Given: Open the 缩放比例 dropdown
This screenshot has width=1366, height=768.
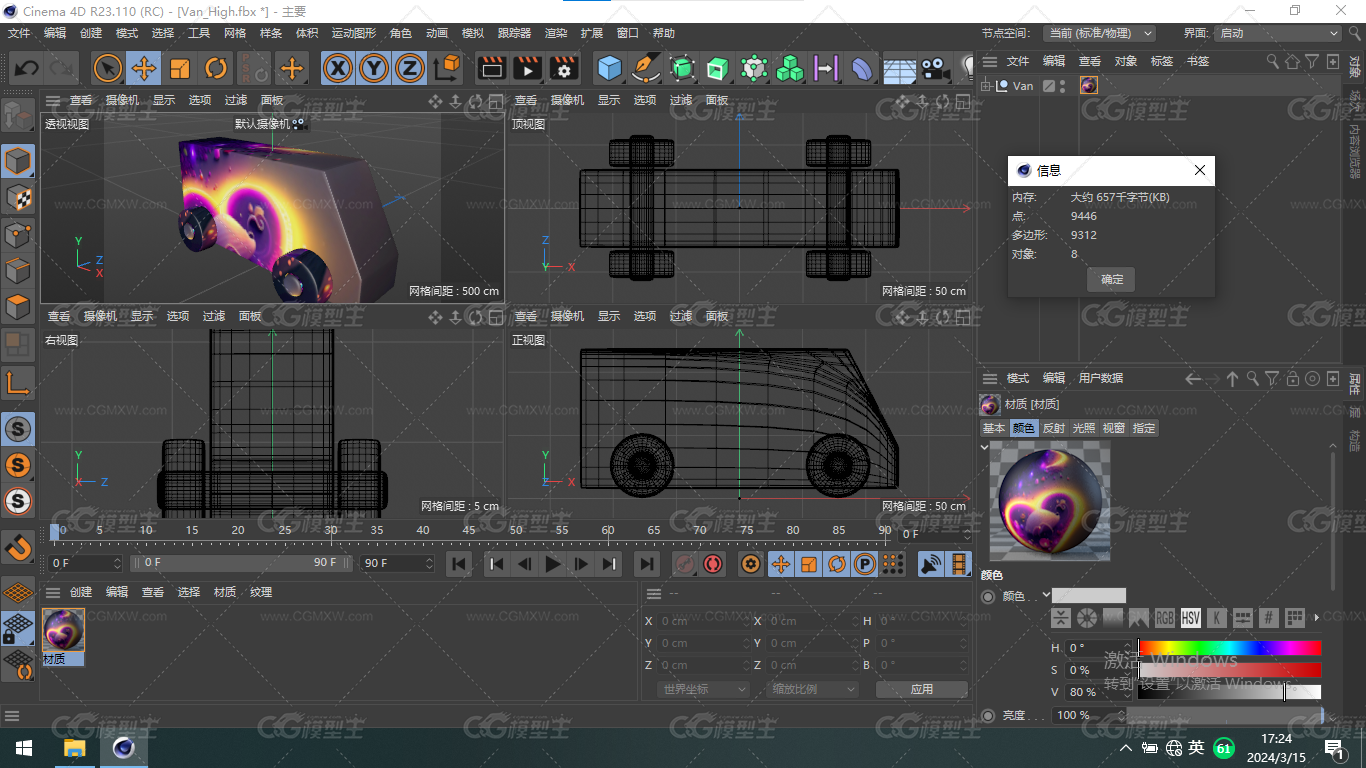Looking at the screenshot, I should click(814, 689).
